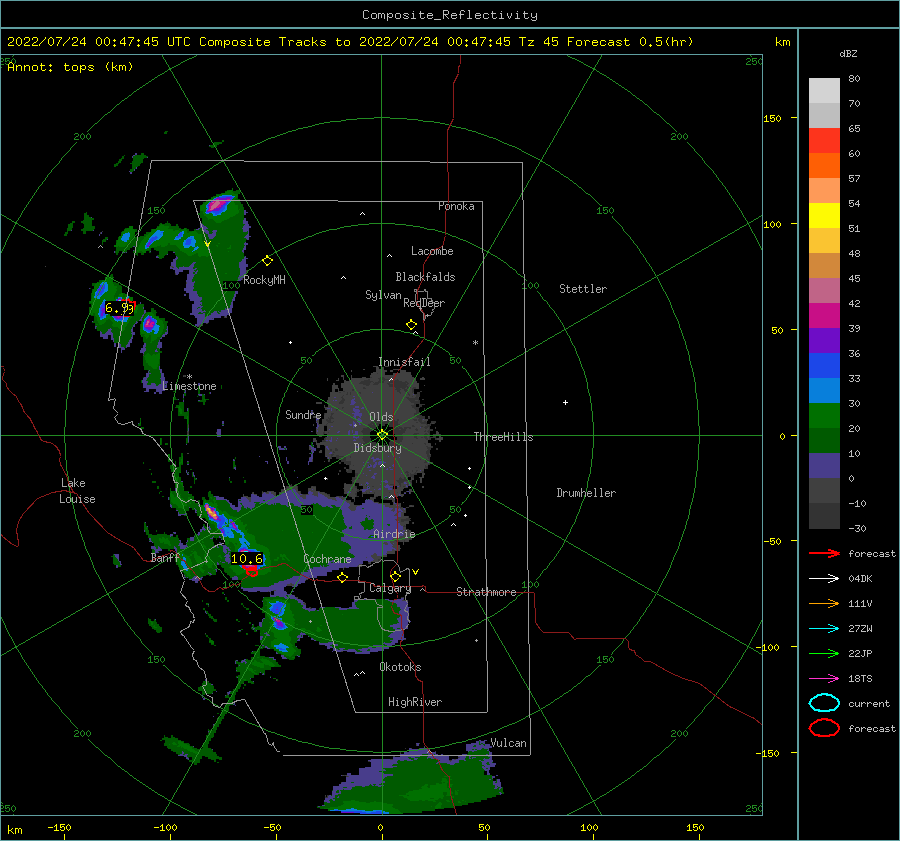
Task: Click the Lacombe town label
Action: click(432, 251)
